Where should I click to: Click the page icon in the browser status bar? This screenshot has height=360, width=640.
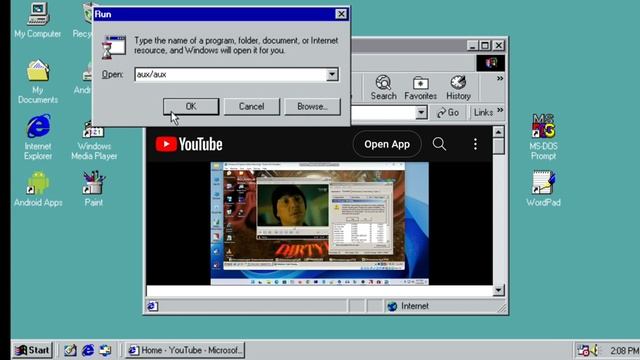[x=152, y=306]
